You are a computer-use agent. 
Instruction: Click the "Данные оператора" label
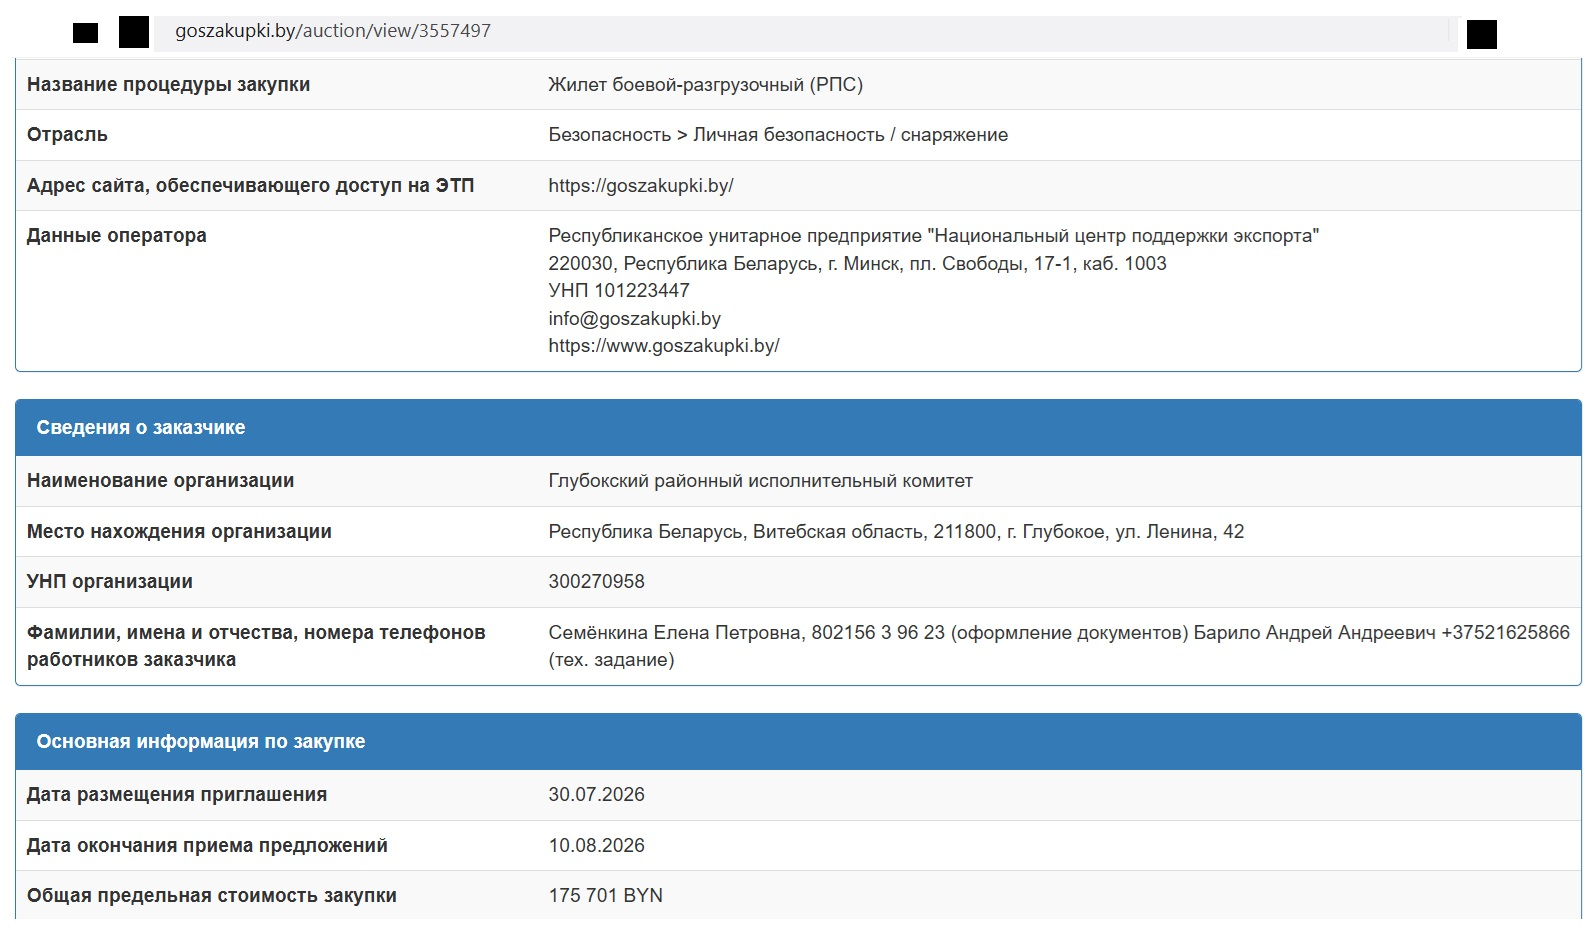point(117,236)
